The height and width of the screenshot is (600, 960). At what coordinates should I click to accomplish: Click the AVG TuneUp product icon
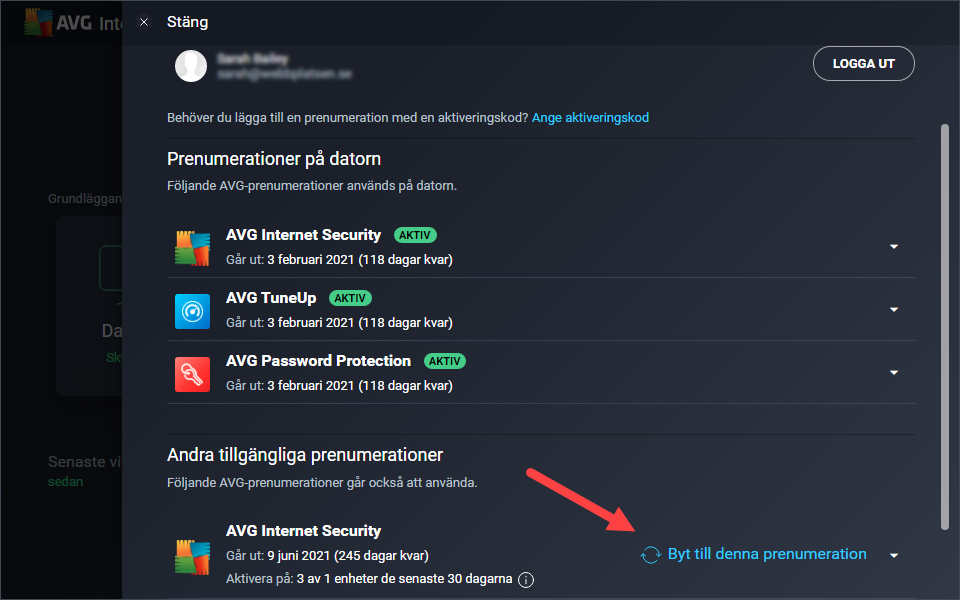(192, 311)
